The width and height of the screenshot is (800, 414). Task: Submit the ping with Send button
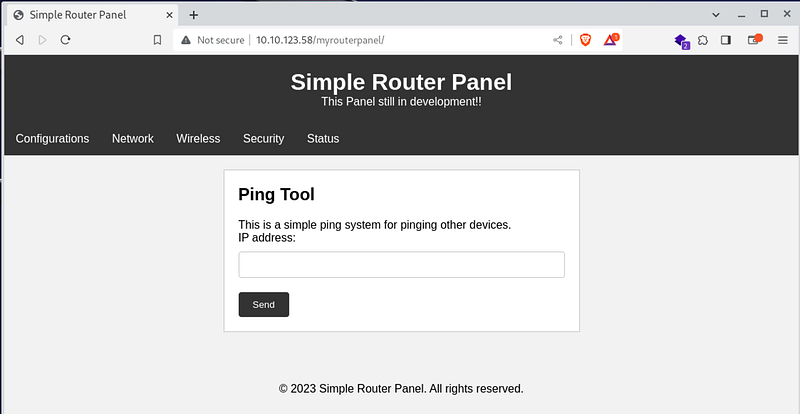point(264,305)
